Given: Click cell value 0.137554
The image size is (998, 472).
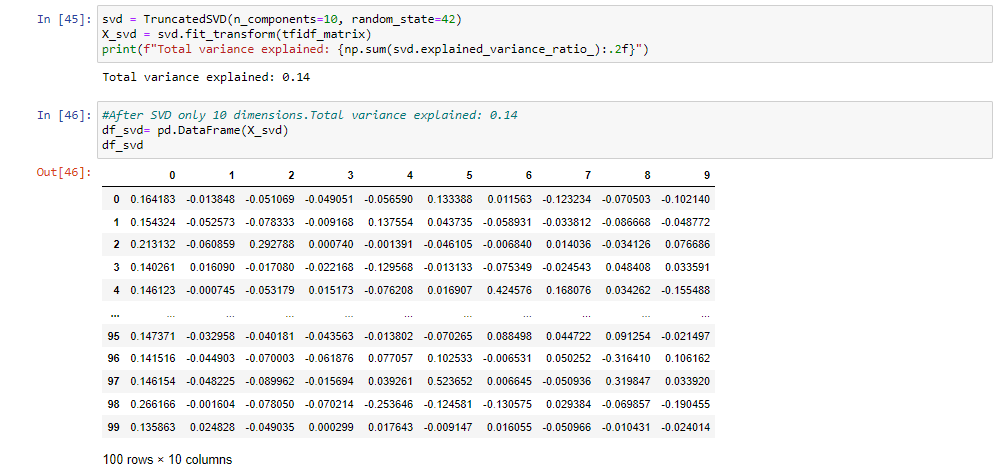Looking at the screenshot, I should (x=391, y=223).
